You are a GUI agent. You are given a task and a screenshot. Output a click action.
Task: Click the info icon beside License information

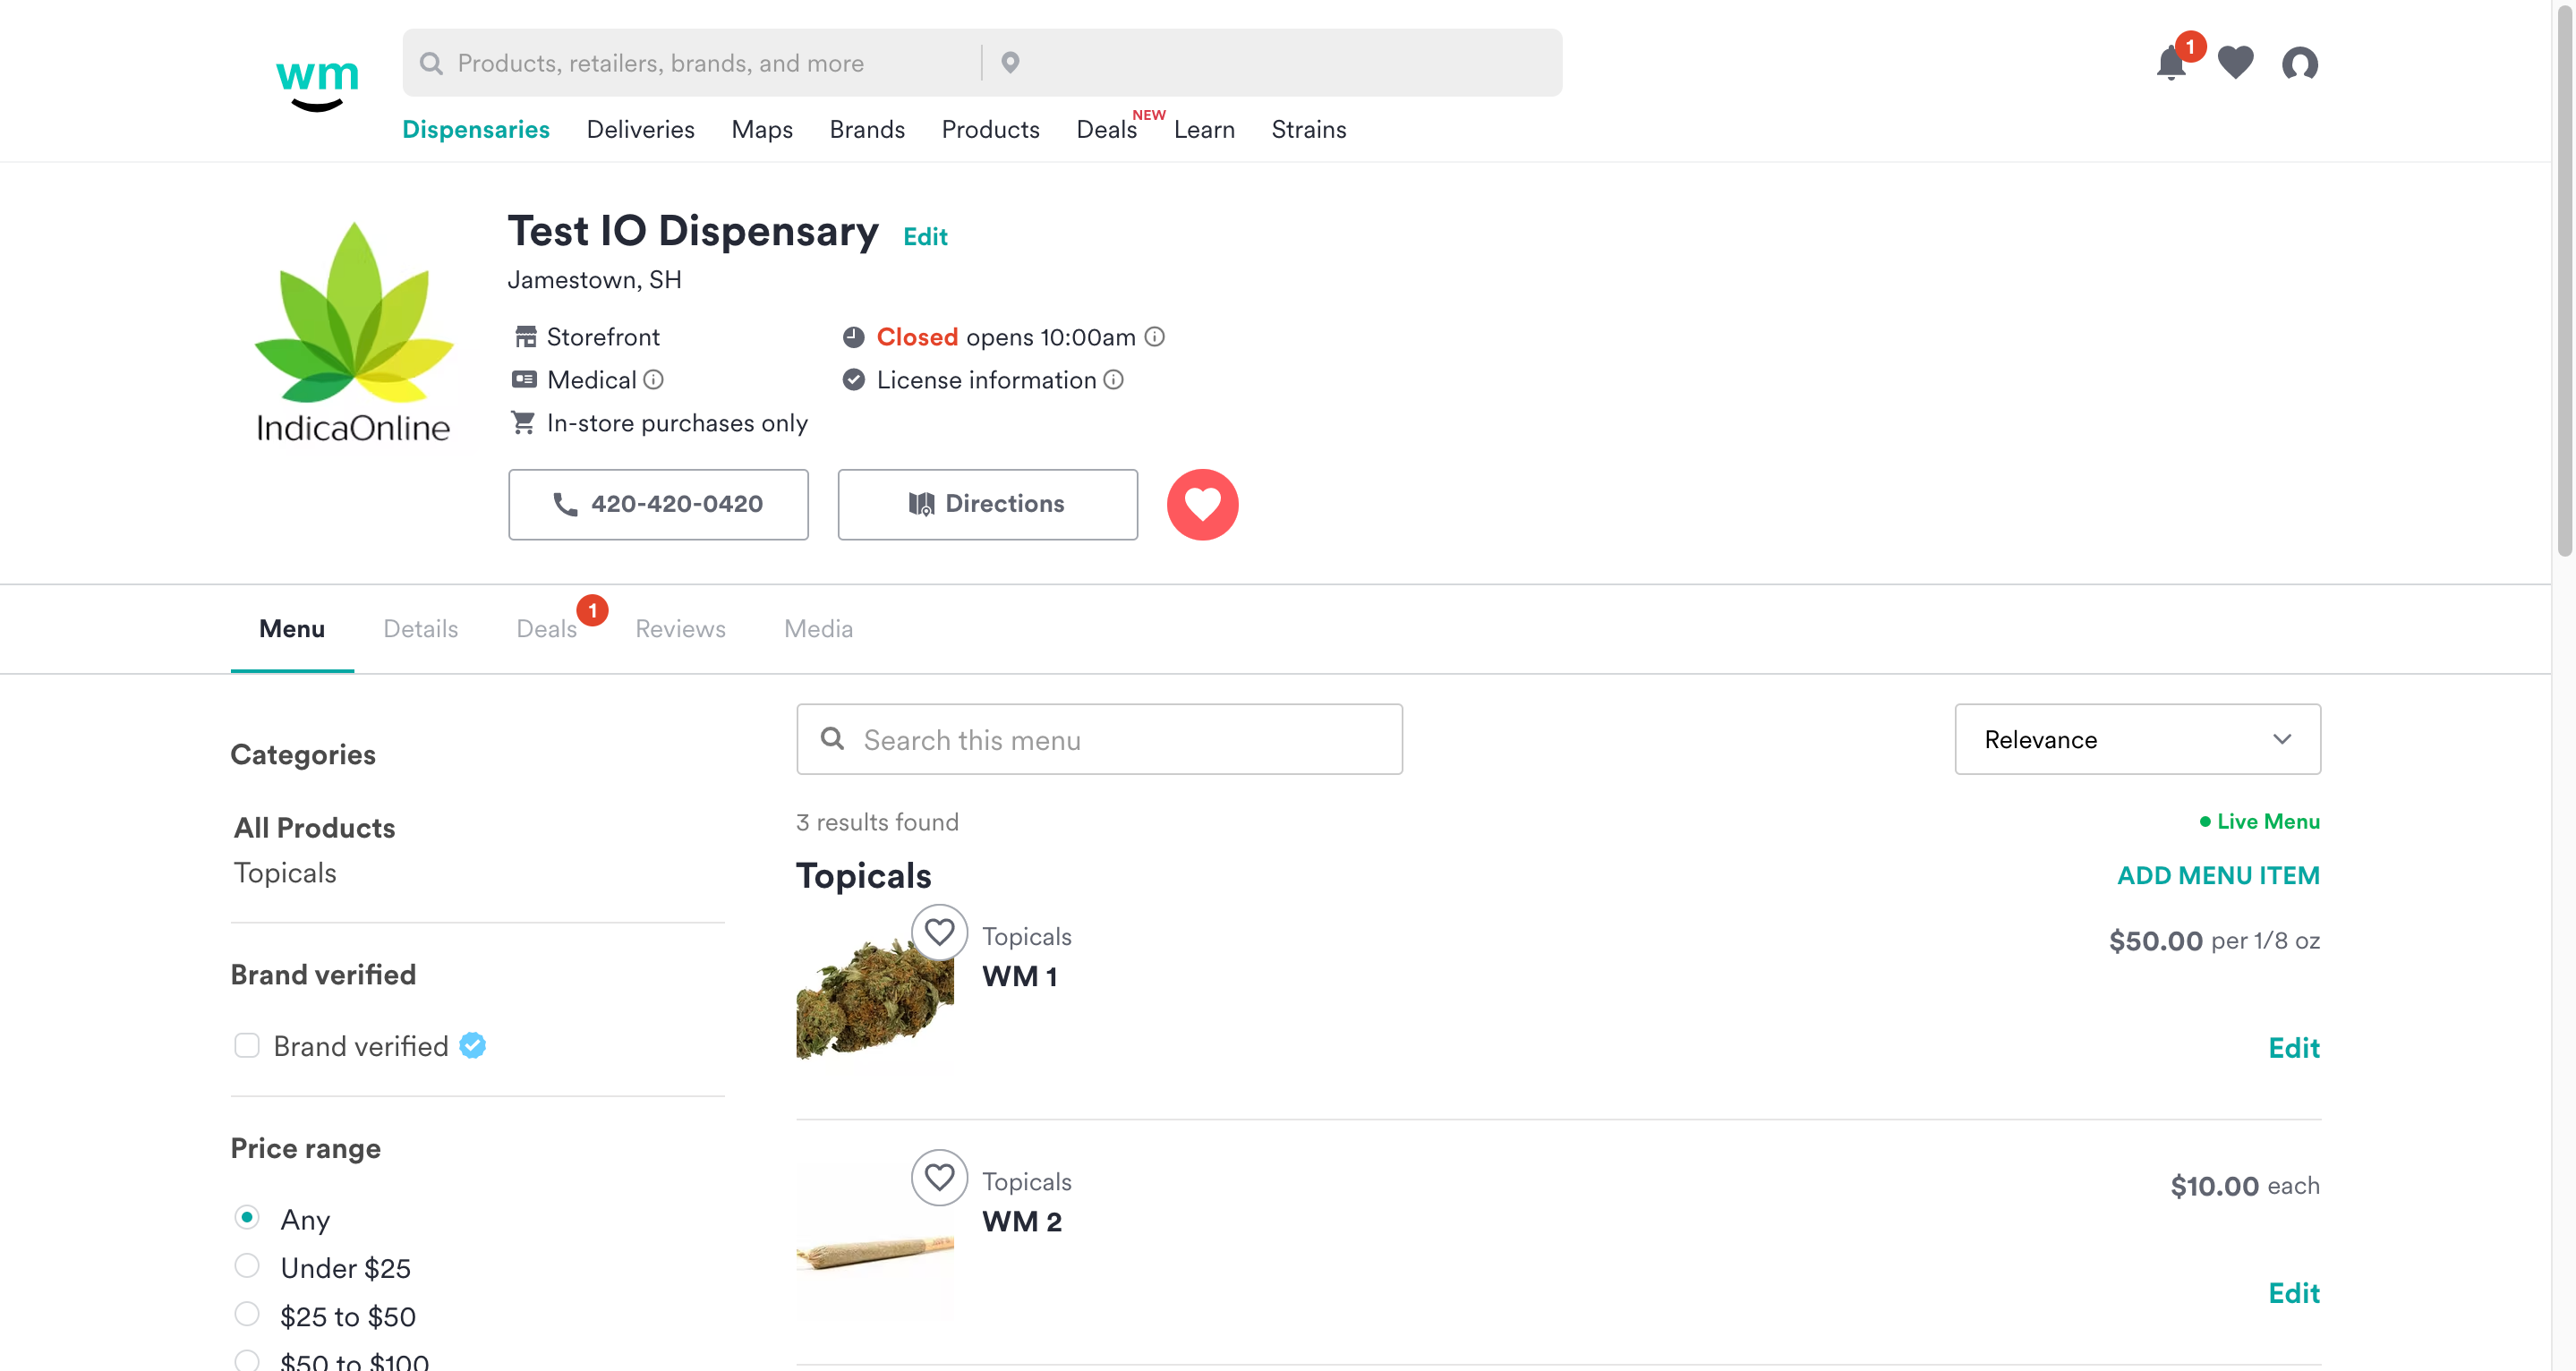[x=1113, y=380]
